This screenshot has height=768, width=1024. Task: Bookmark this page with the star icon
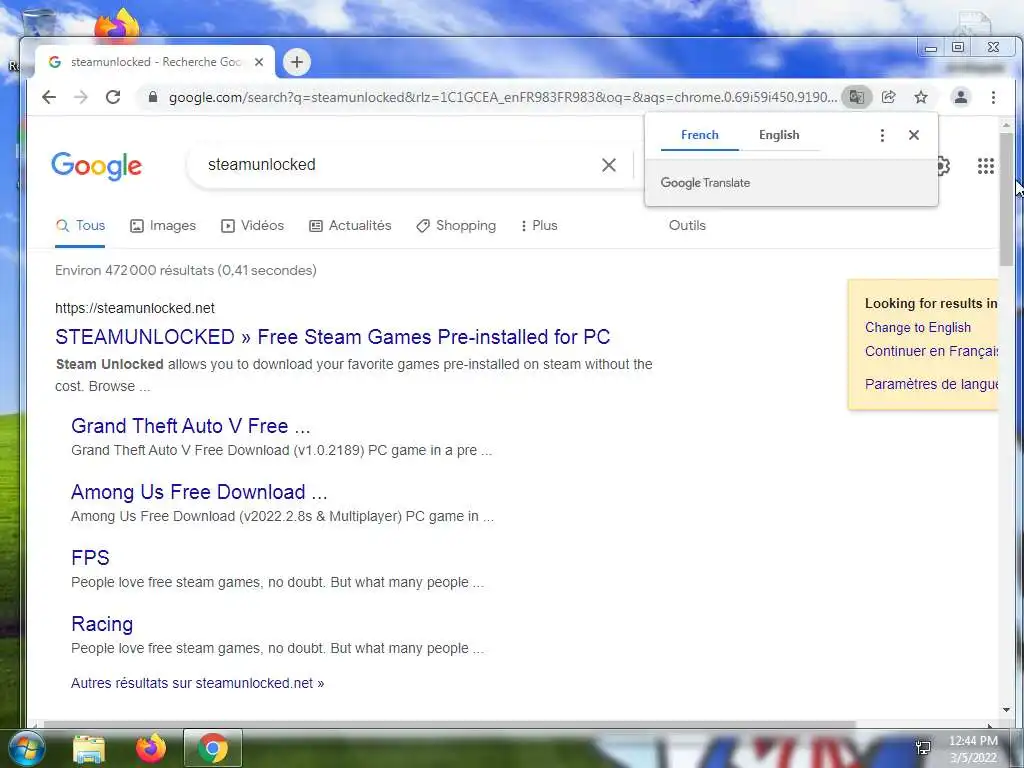(921, 97)
